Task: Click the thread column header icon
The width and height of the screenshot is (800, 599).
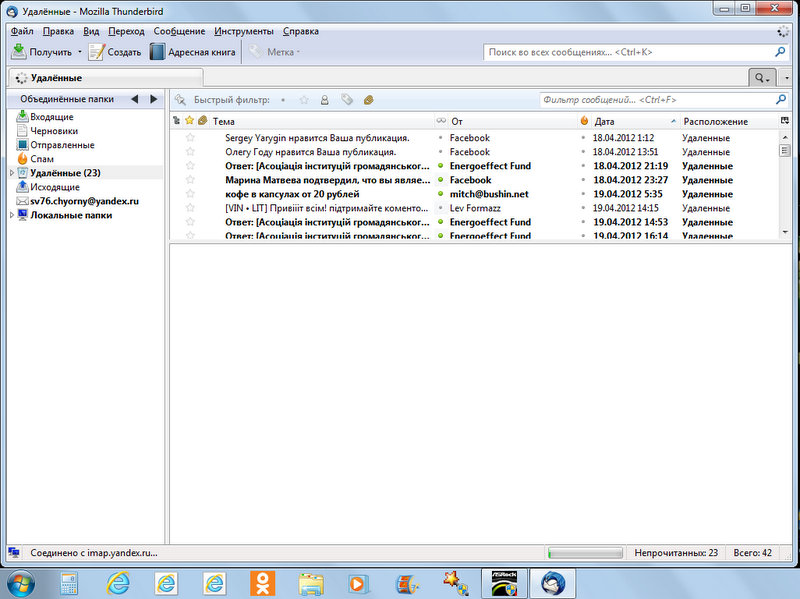Action: 177,121
